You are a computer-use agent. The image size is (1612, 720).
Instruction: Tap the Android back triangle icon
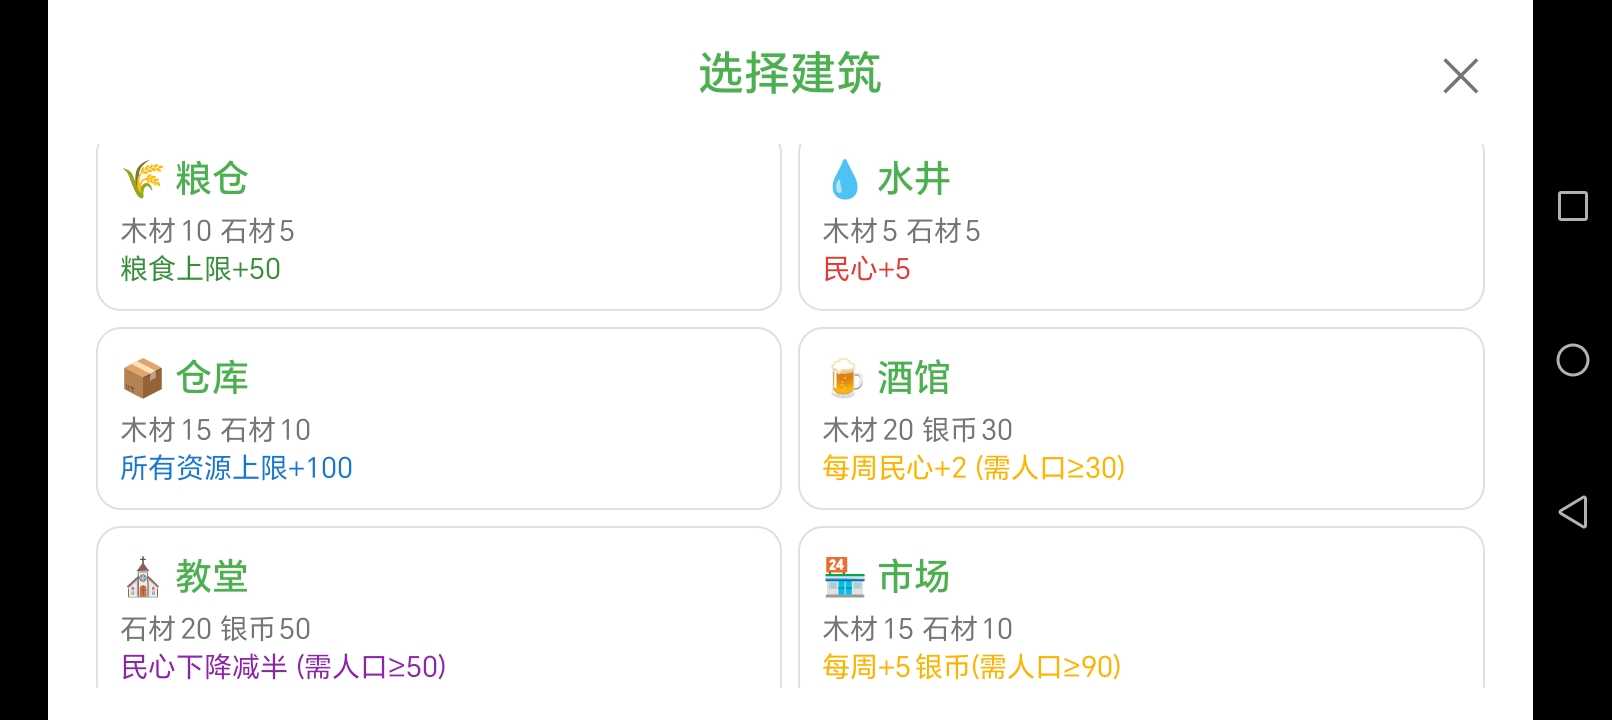coord(1572,512)
